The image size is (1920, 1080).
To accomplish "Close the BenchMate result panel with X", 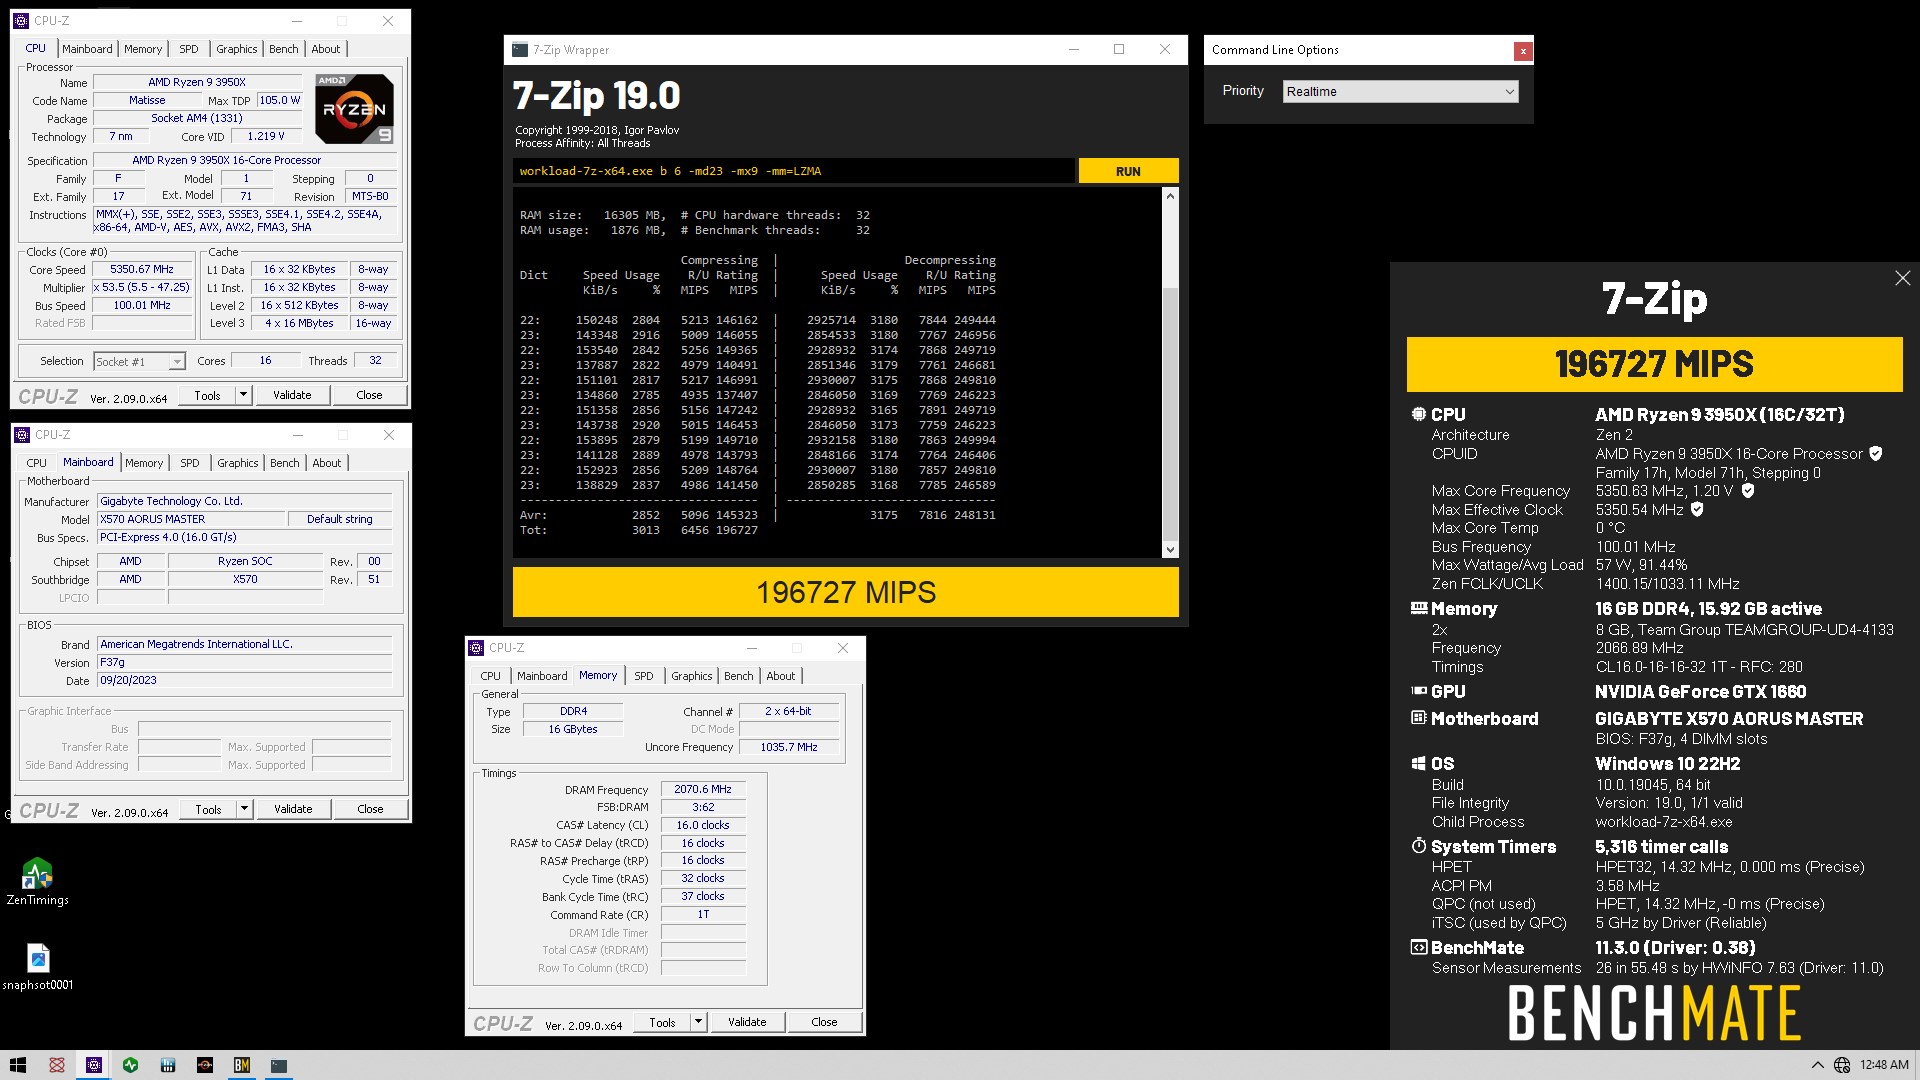I will point(1902,278).
